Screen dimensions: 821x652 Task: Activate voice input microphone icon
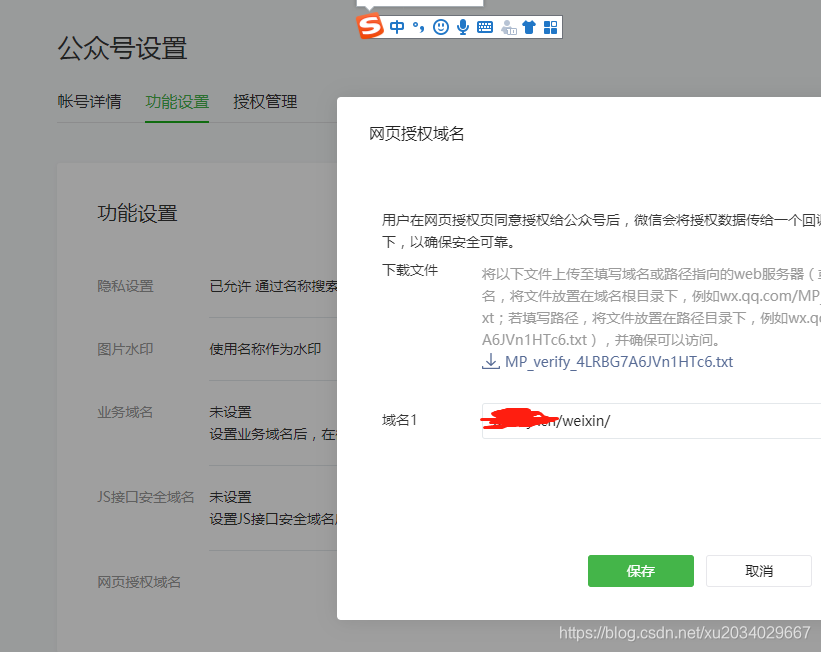[x=463, y=27]
